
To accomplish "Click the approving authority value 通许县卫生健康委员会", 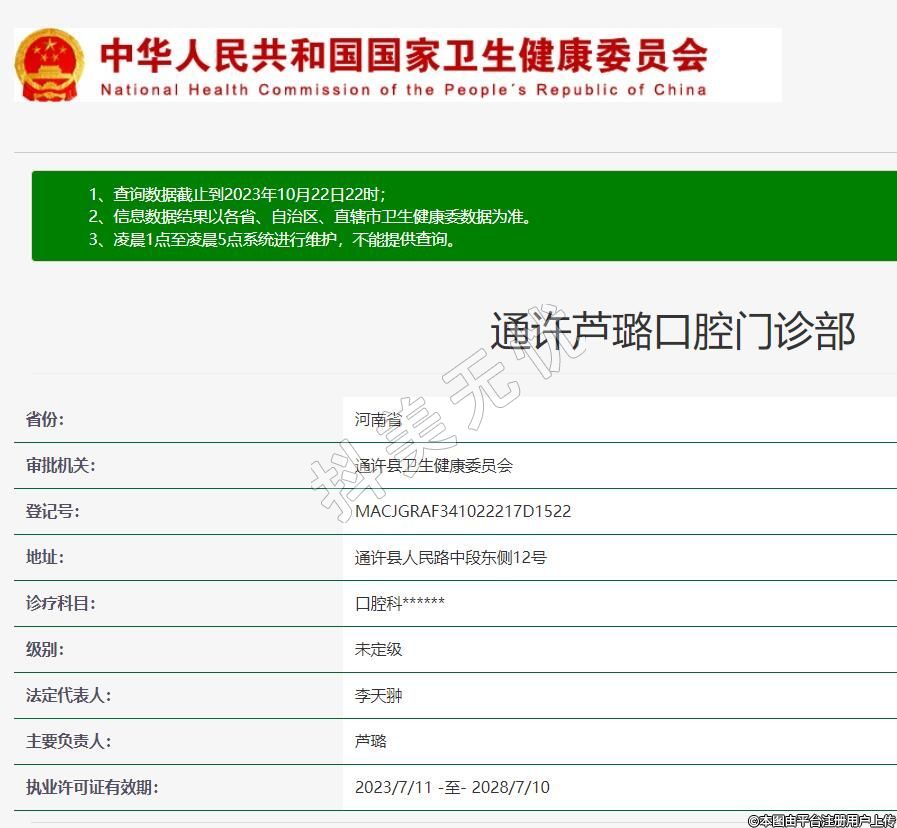I will 433,465.
